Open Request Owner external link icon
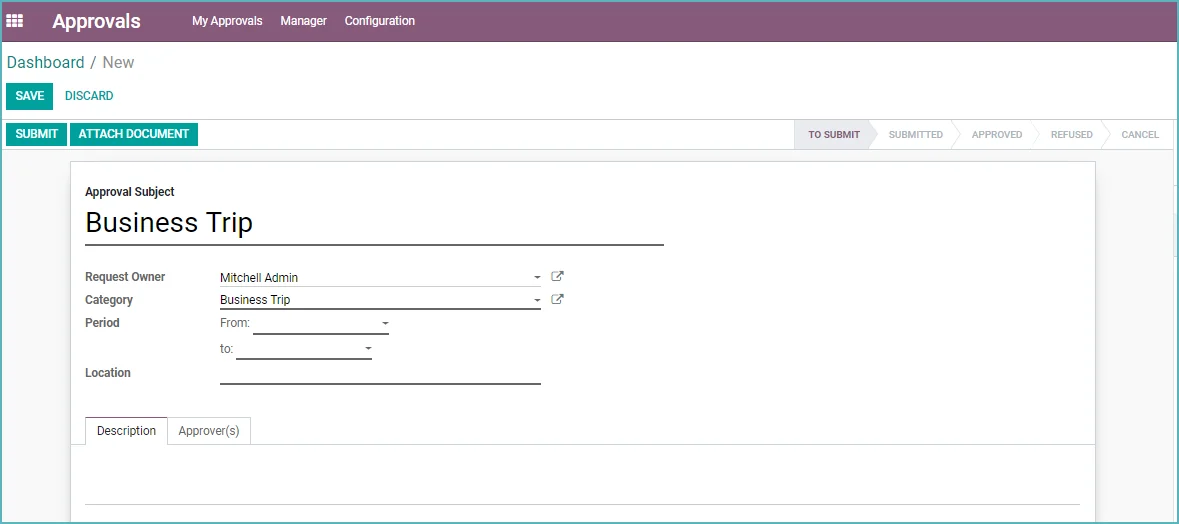Screen dimensions: 1179x524 click(x=557, y=277)
